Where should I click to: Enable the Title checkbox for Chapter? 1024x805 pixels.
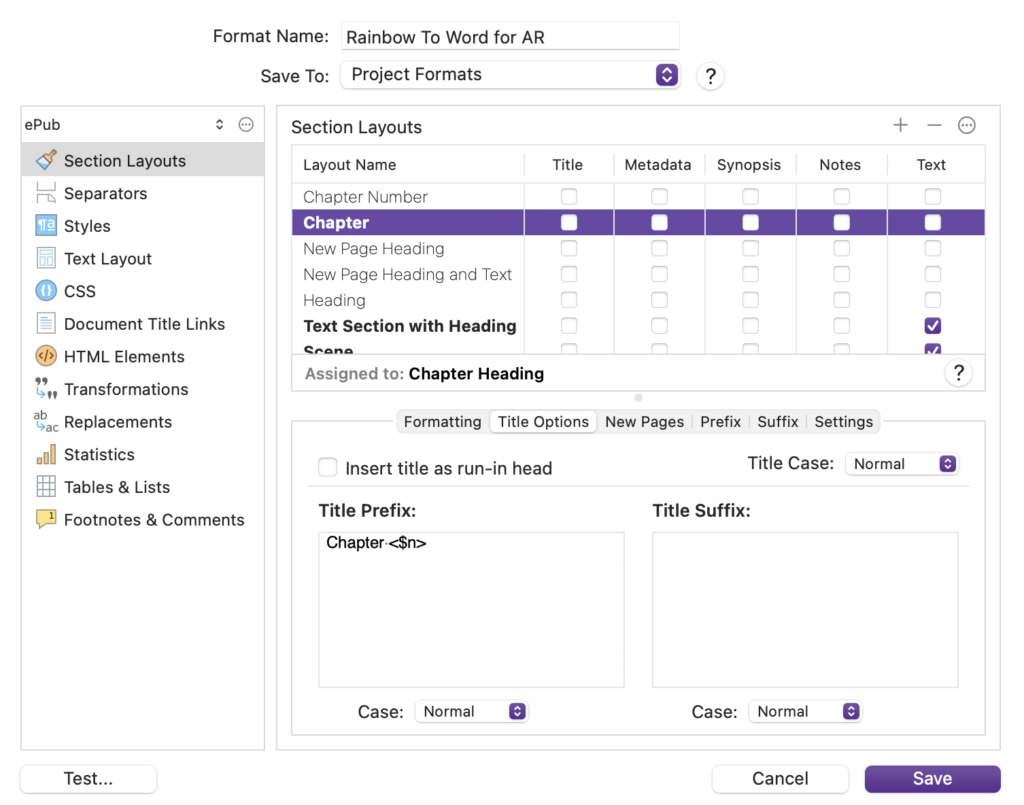pyautogui.click(x=568, y=222)
